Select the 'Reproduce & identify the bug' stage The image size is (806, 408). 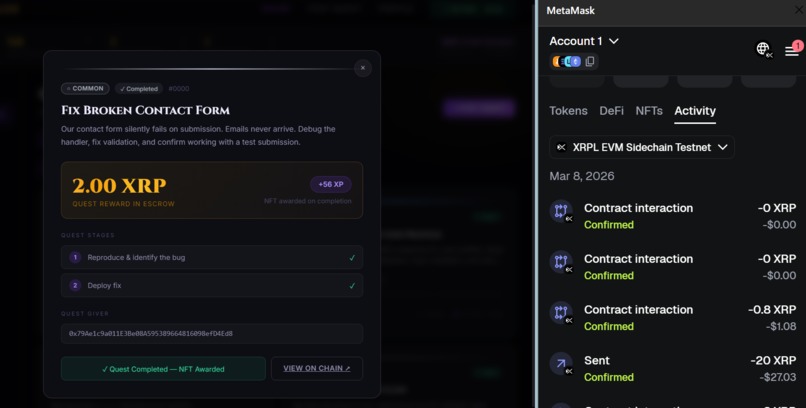tap(212, 257)
